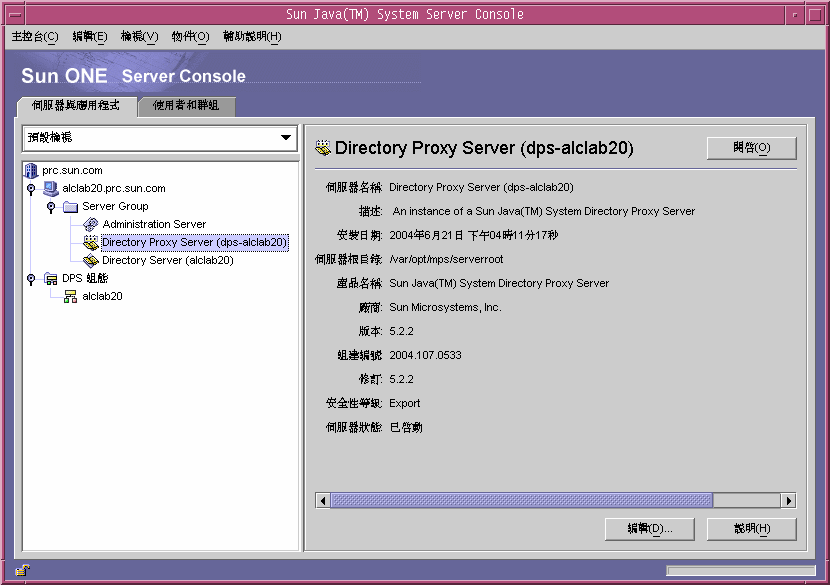The width and height of the screenshot is (830, 585).
Task: Click the prc.sun.com domain icon
Action: pos(31,170)
